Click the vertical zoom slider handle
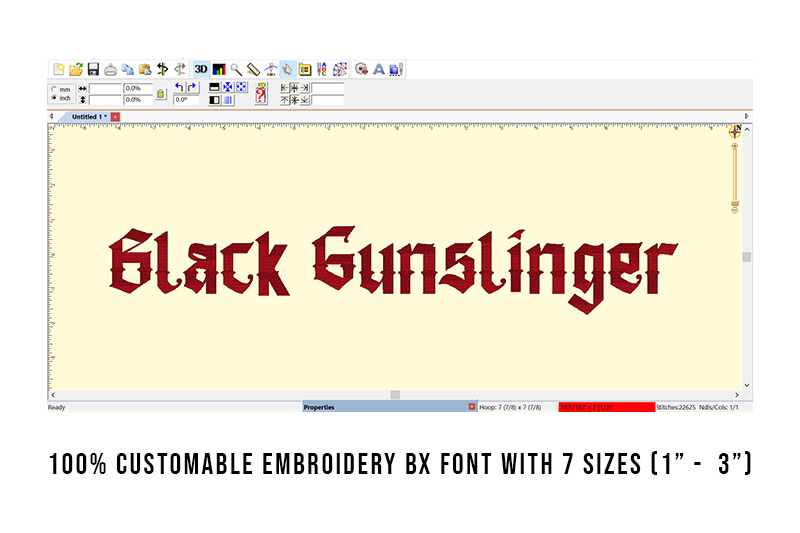The image size is (800, 533). [x=735, y=204]
